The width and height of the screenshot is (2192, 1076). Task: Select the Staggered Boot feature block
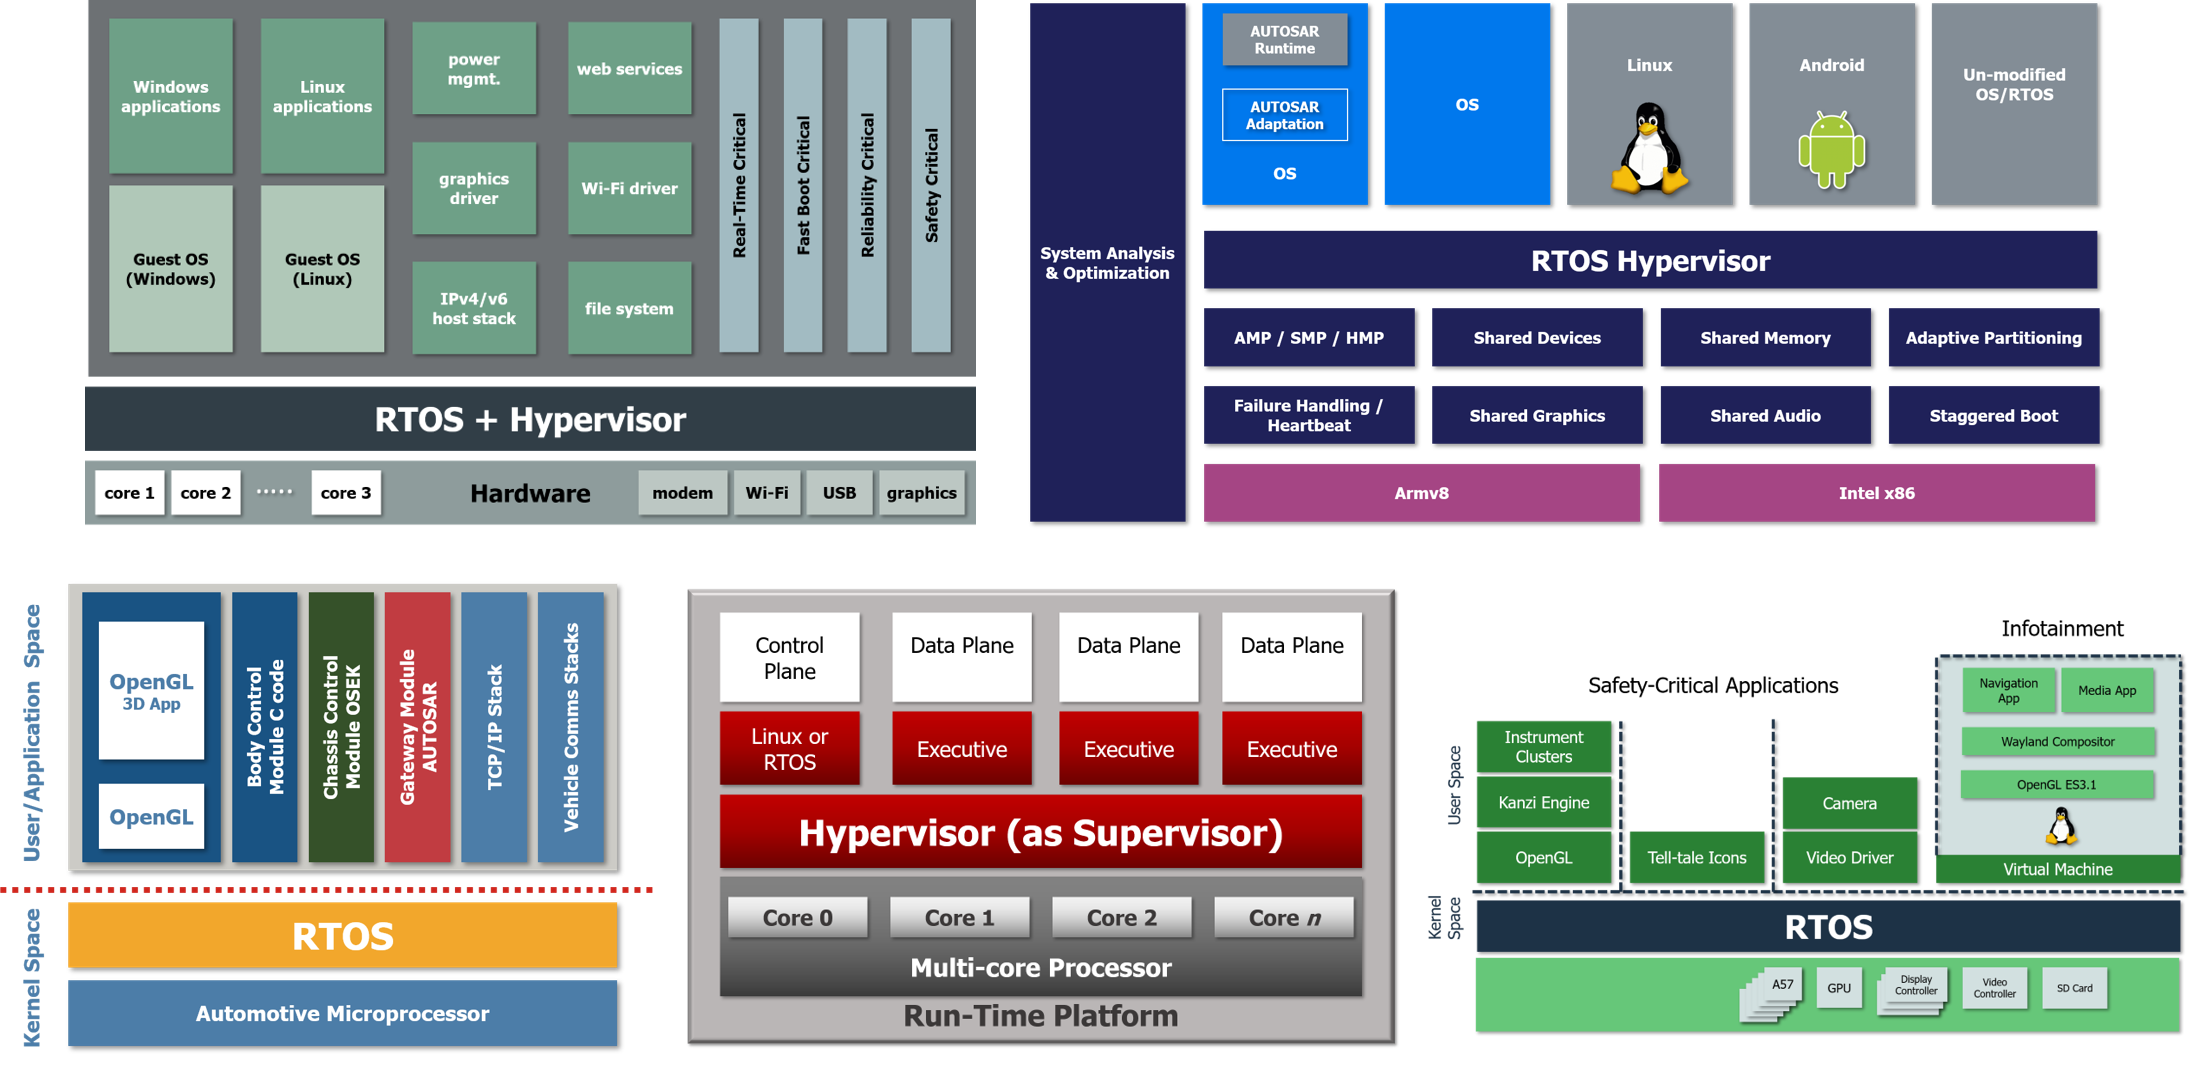pyautogui.click(x=1992, y=416)
